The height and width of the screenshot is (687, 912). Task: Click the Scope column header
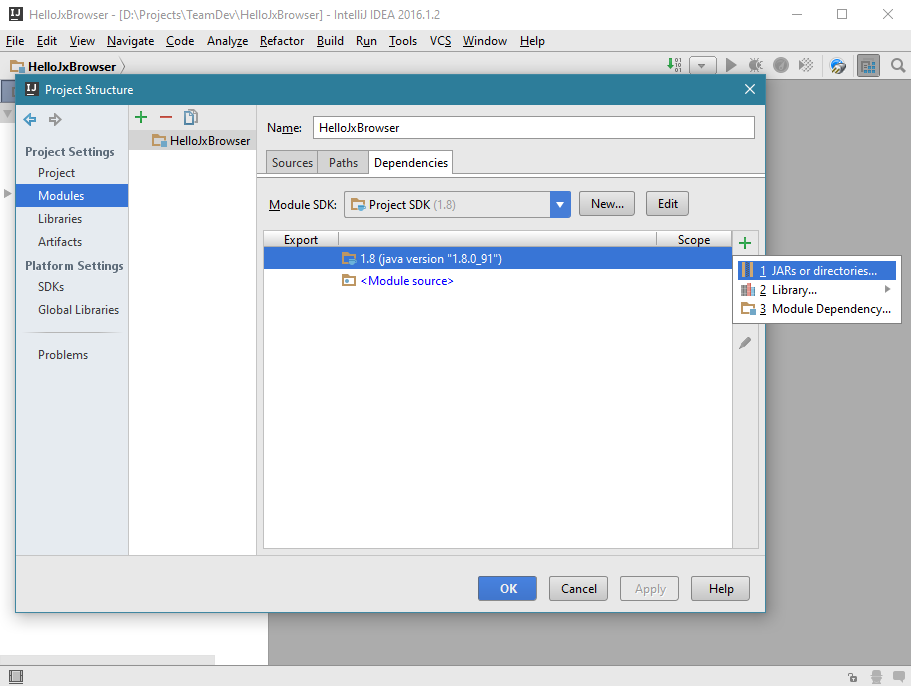coord(694,240)
